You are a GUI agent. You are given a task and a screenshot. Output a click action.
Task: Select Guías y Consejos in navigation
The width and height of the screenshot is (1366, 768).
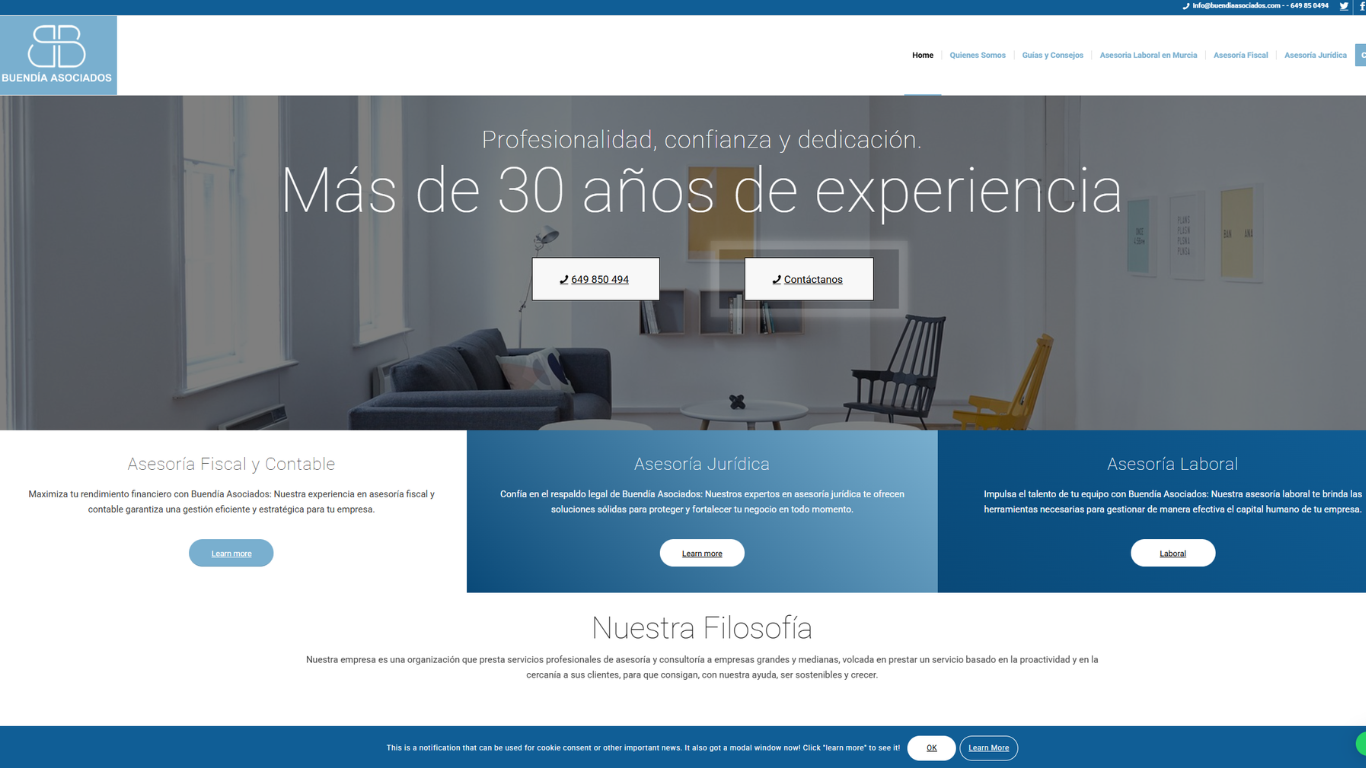pos(1052,55)
